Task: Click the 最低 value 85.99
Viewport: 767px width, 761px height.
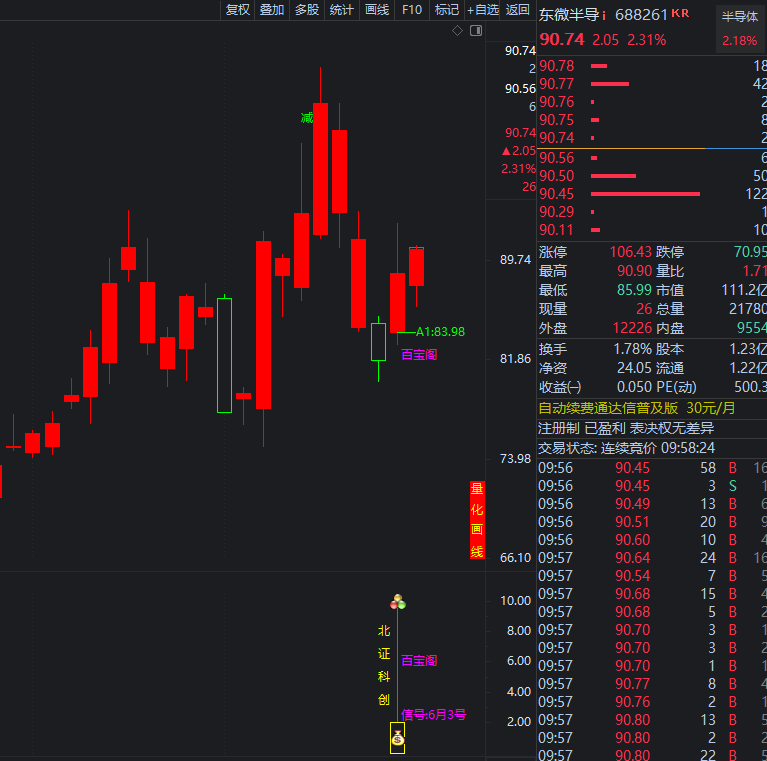Action: click(x=634, y=290)
